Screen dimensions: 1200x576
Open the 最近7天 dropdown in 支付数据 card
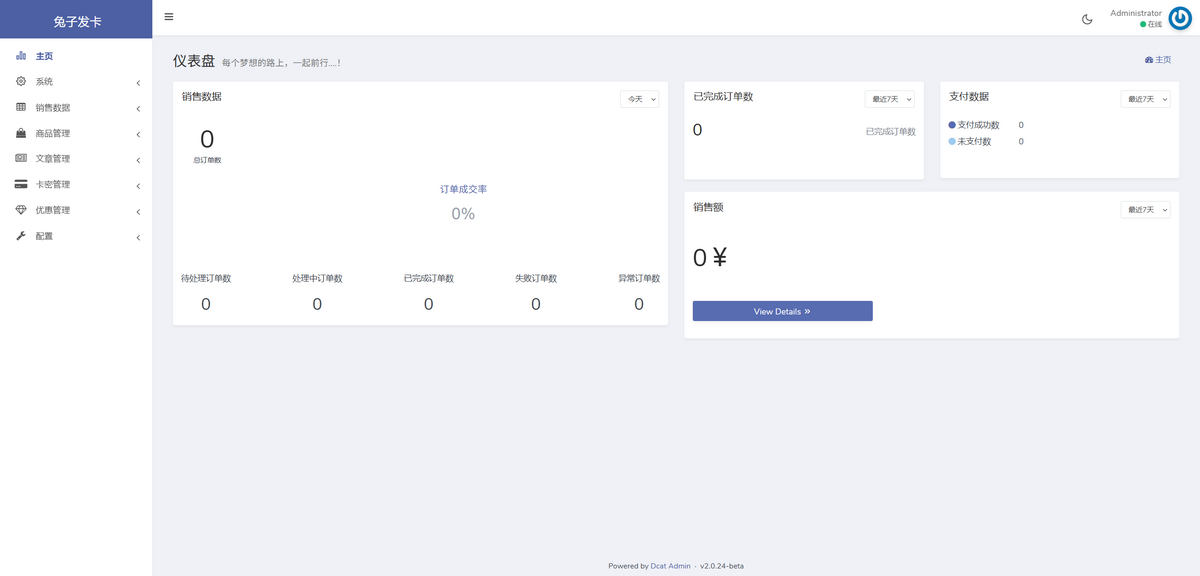(x=1145, y=99)
